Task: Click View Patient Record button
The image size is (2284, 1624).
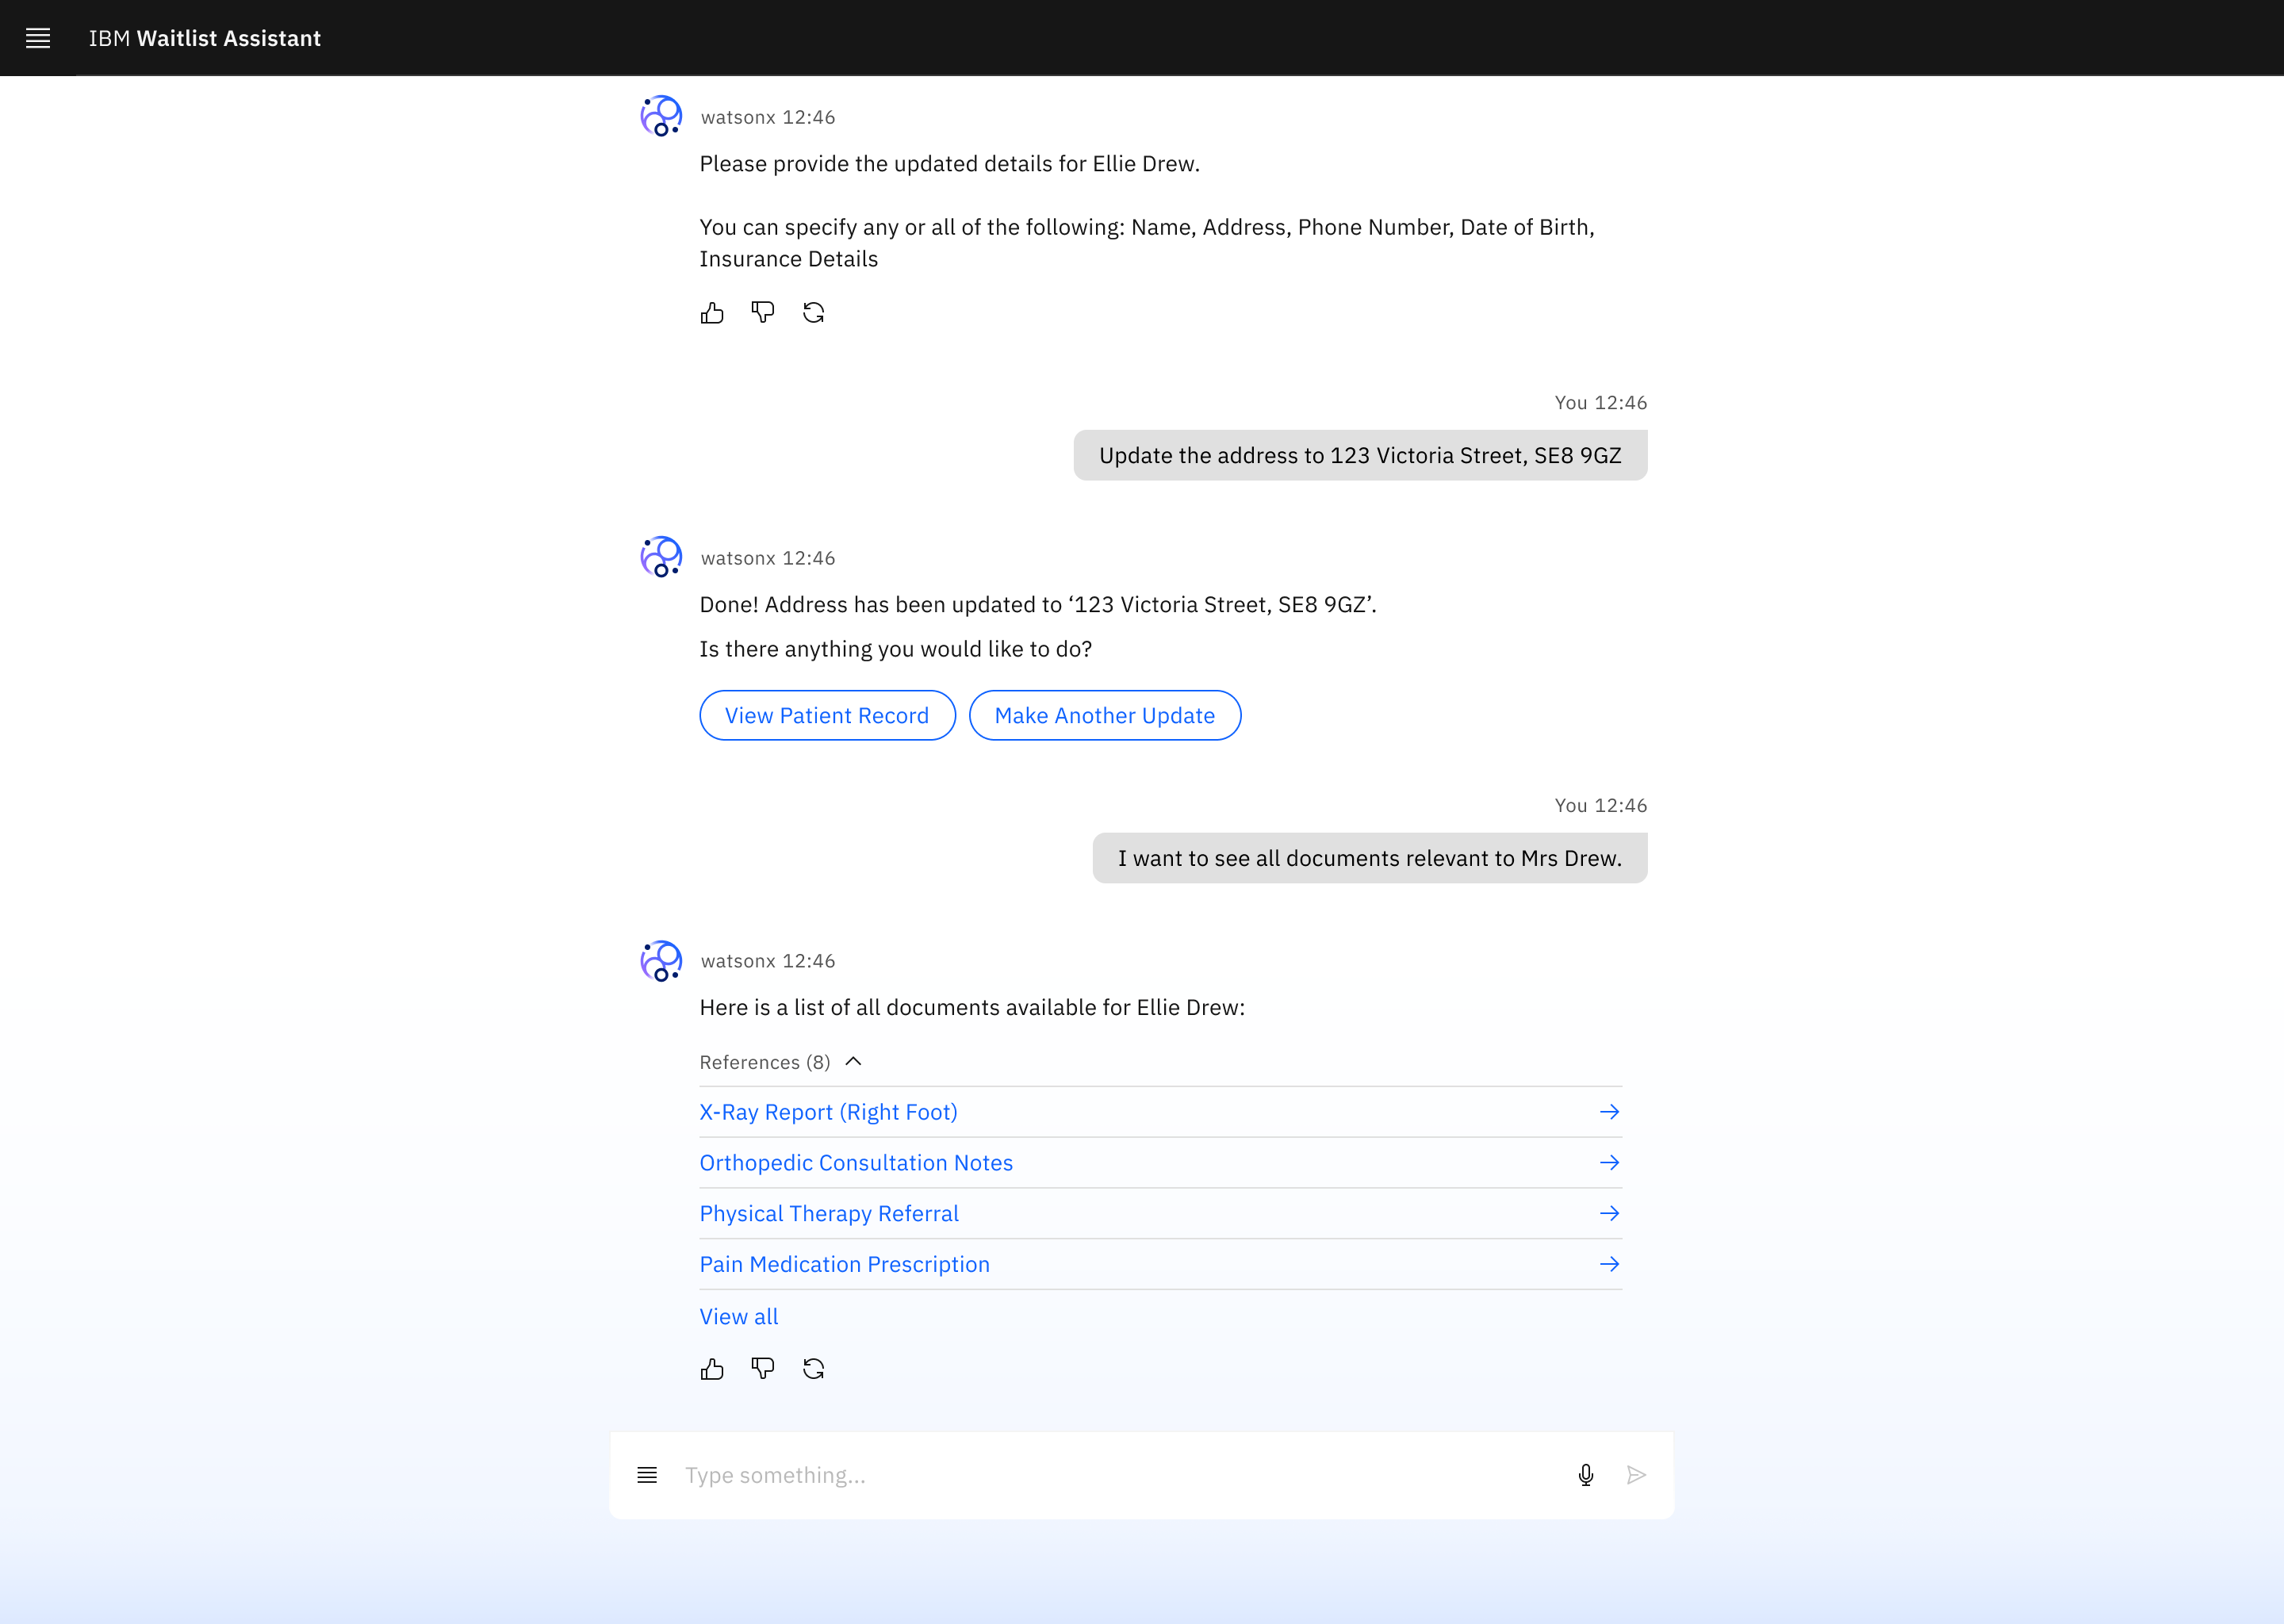Action: pyautogui.click(x=827, y=716)
